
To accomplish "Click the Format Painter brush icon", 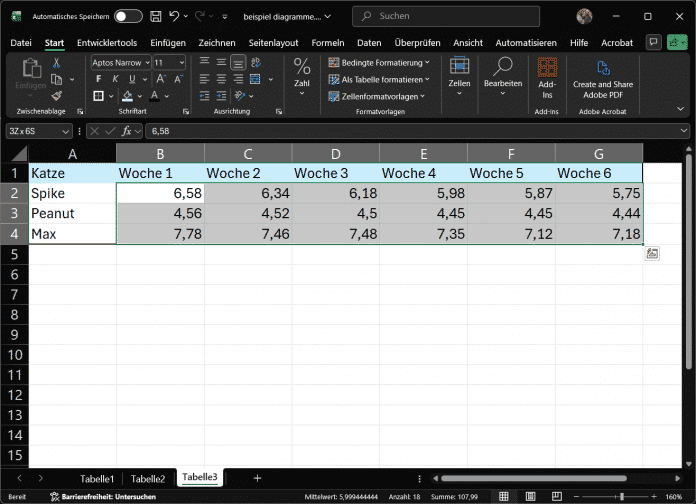I will point(56,95).
